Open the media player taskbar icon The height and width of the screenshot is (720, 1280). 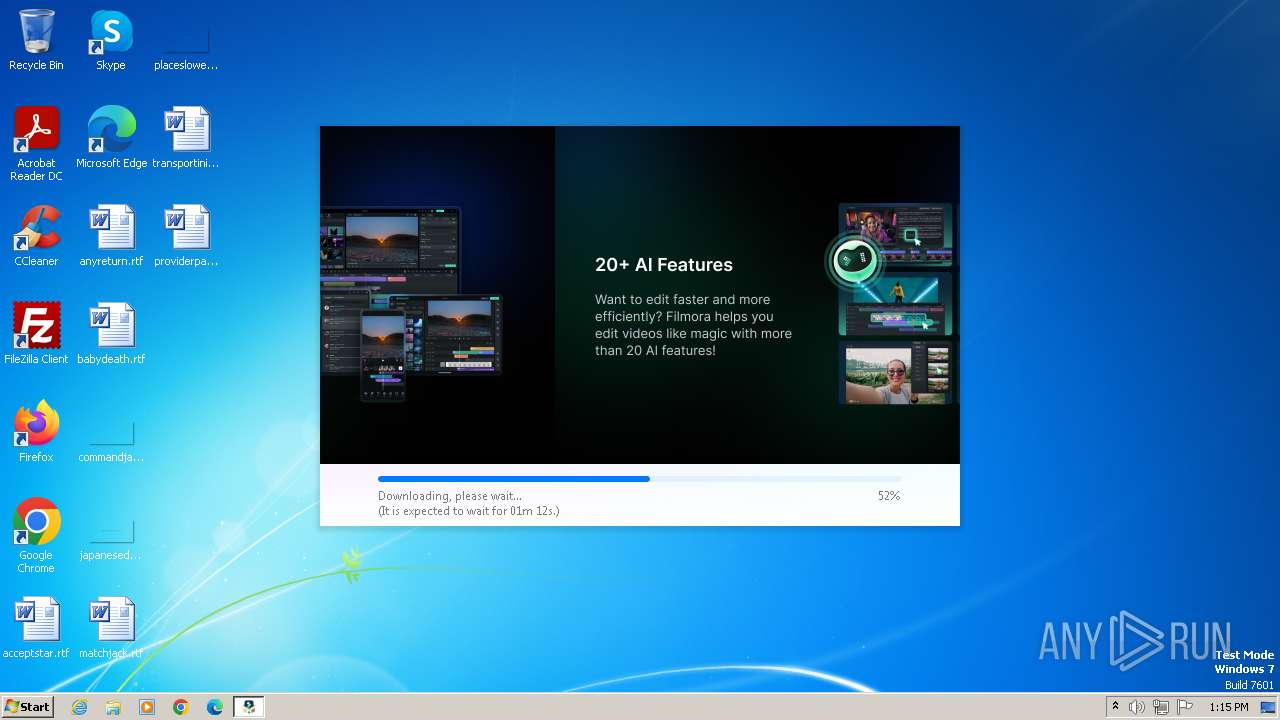click(147, 707)
